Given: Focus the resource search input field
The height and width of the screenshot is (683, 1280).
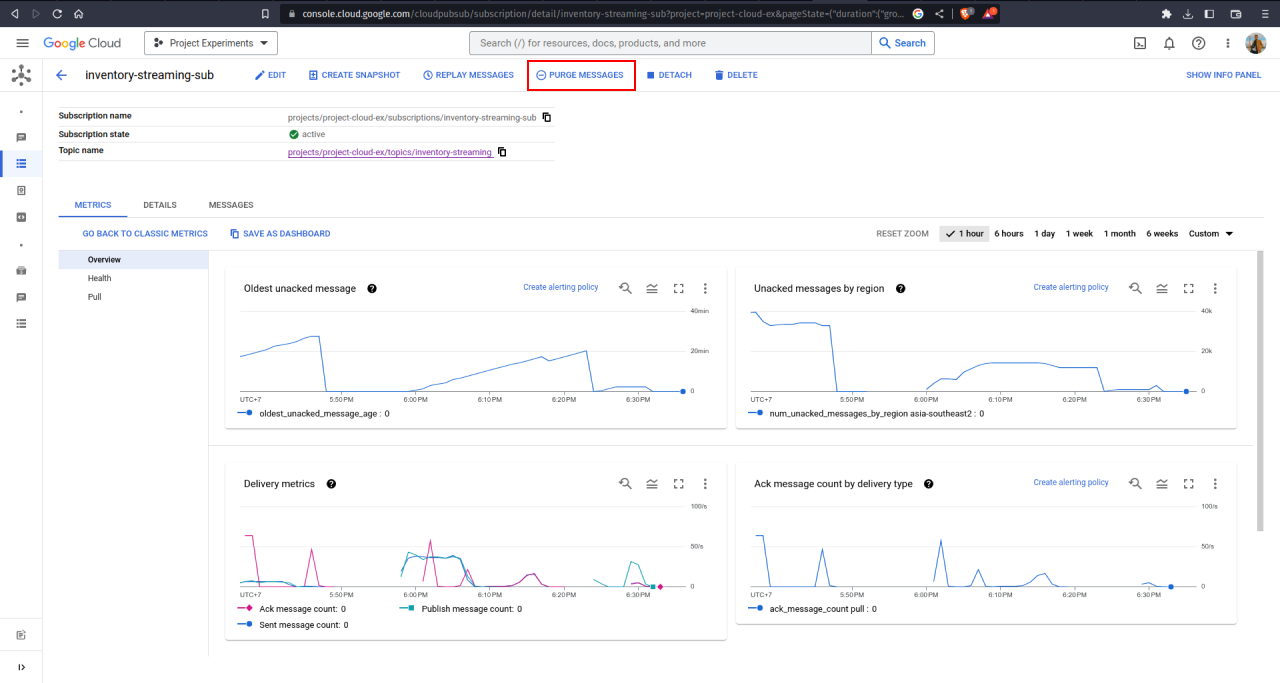Looking at the screenshot, I should pyautogui.click(x=670, y=43).
